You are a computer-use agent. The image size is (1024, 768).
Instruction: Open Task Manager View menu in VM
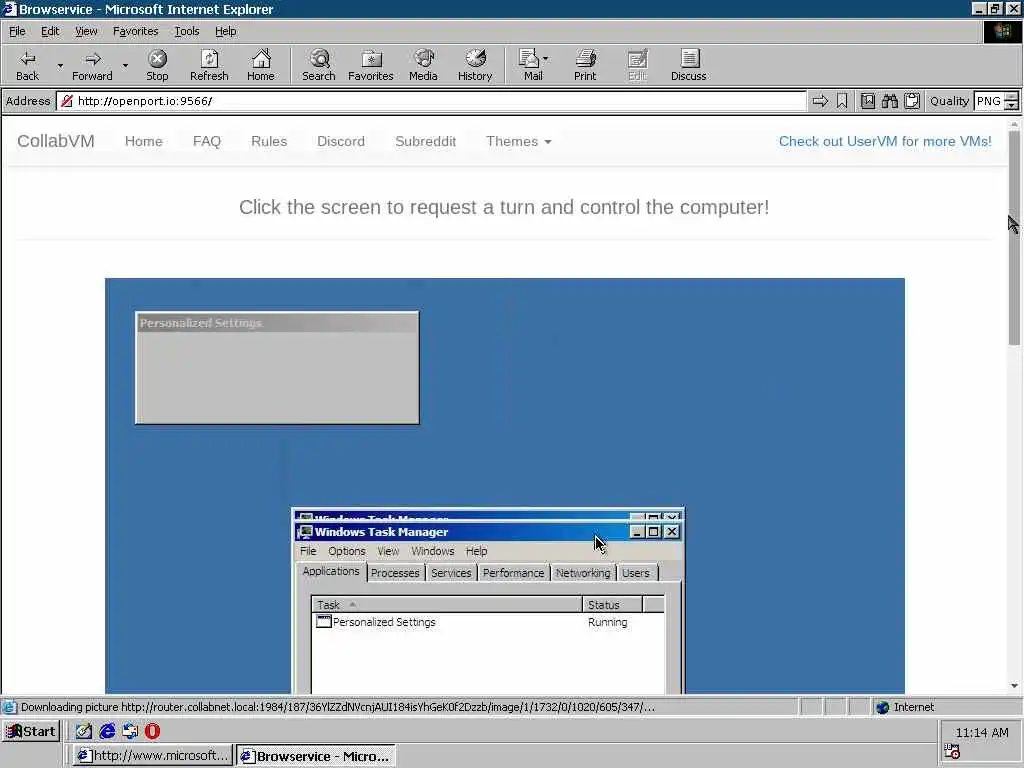coord(388,551)
